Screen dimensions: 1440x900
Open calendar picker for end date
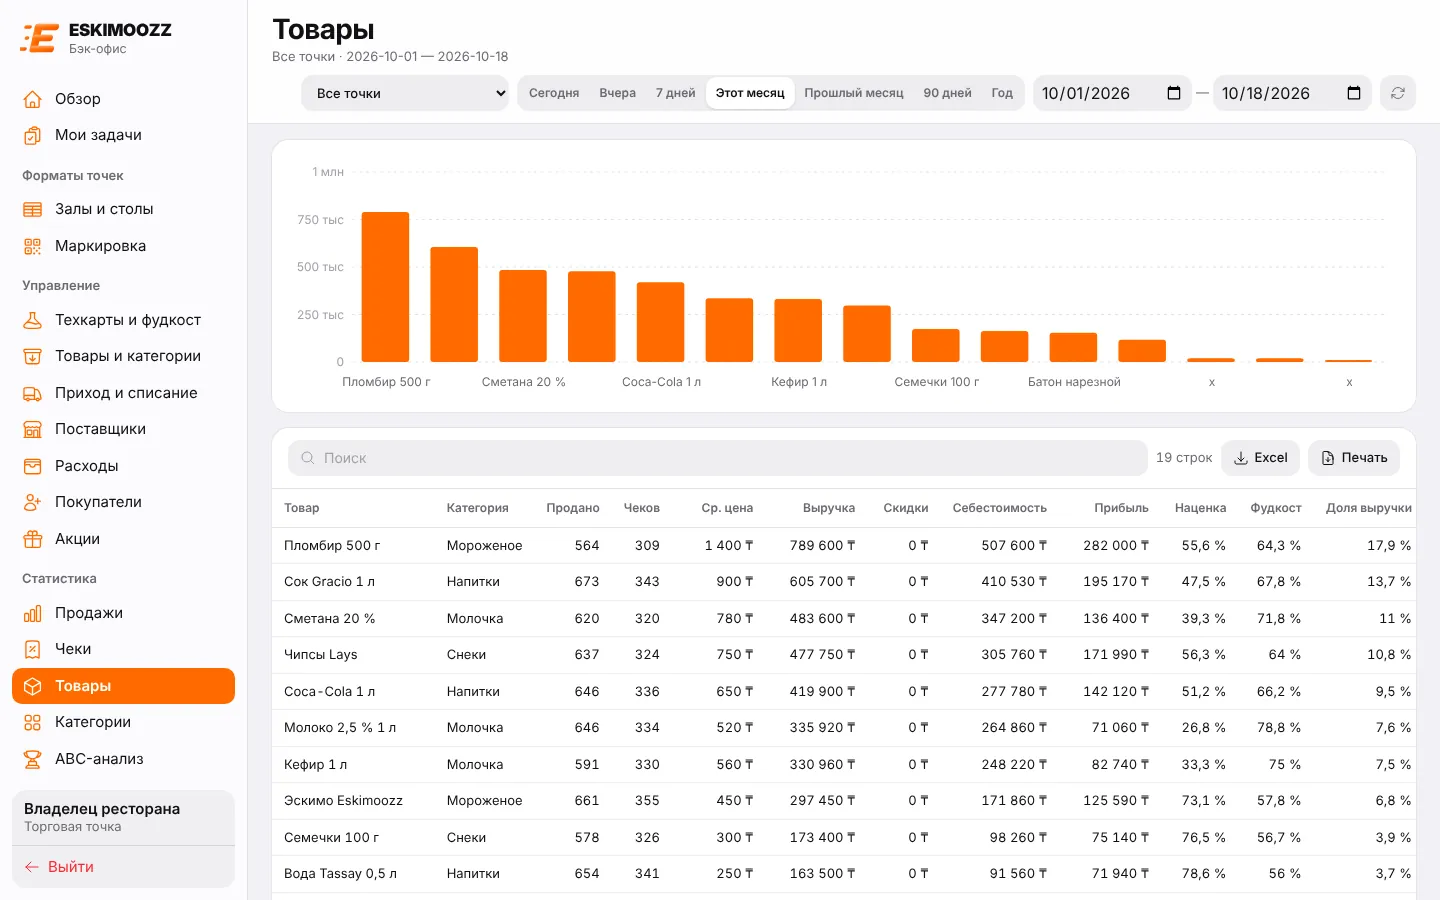[x=1354, y=93]
